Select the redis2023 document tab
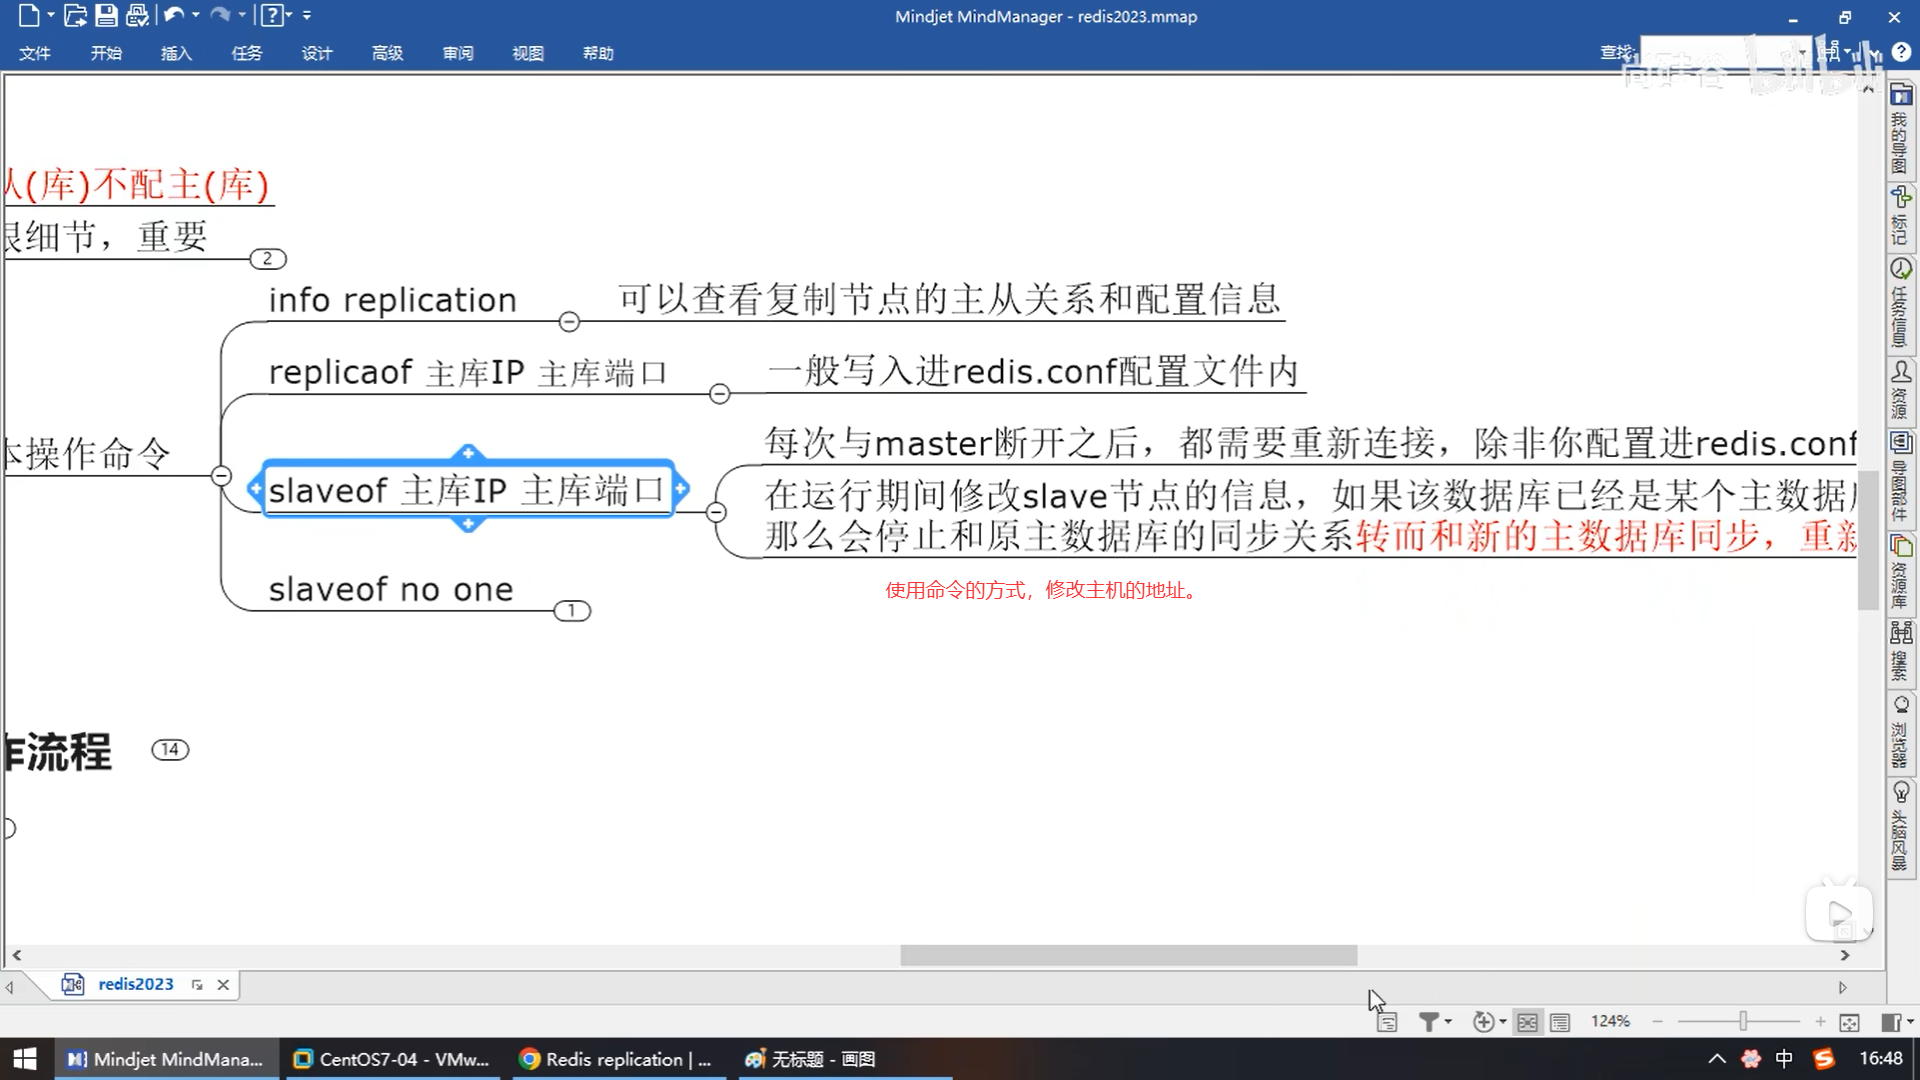The width and height of the screenshot is (1920, 1080). point(135,984)
